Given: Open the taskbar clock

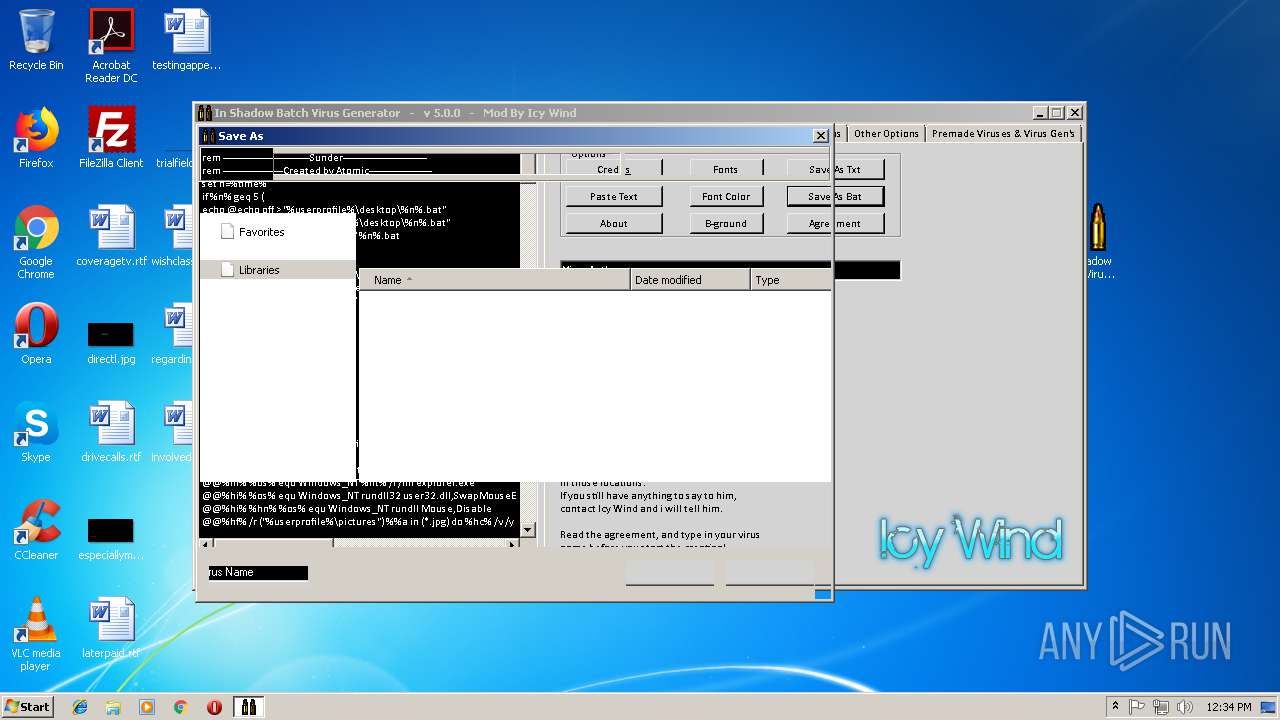Looking at the screenshot, I should pyautogui.click(x=1229, y=707).
